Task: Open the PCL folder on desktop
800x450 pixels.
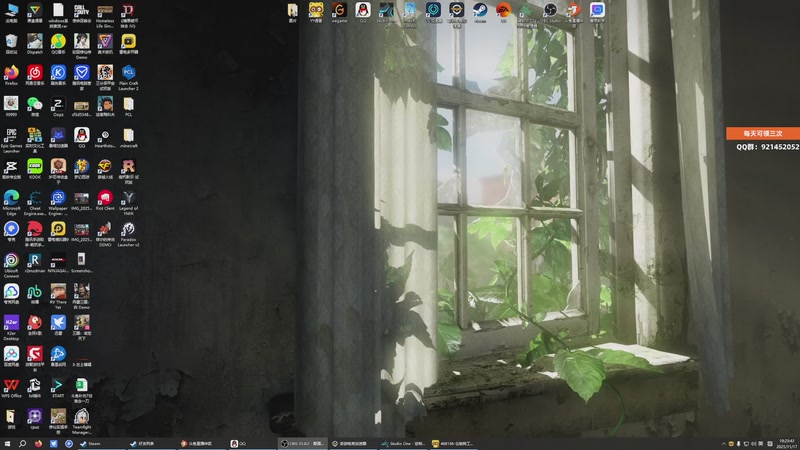Action: 129,106
